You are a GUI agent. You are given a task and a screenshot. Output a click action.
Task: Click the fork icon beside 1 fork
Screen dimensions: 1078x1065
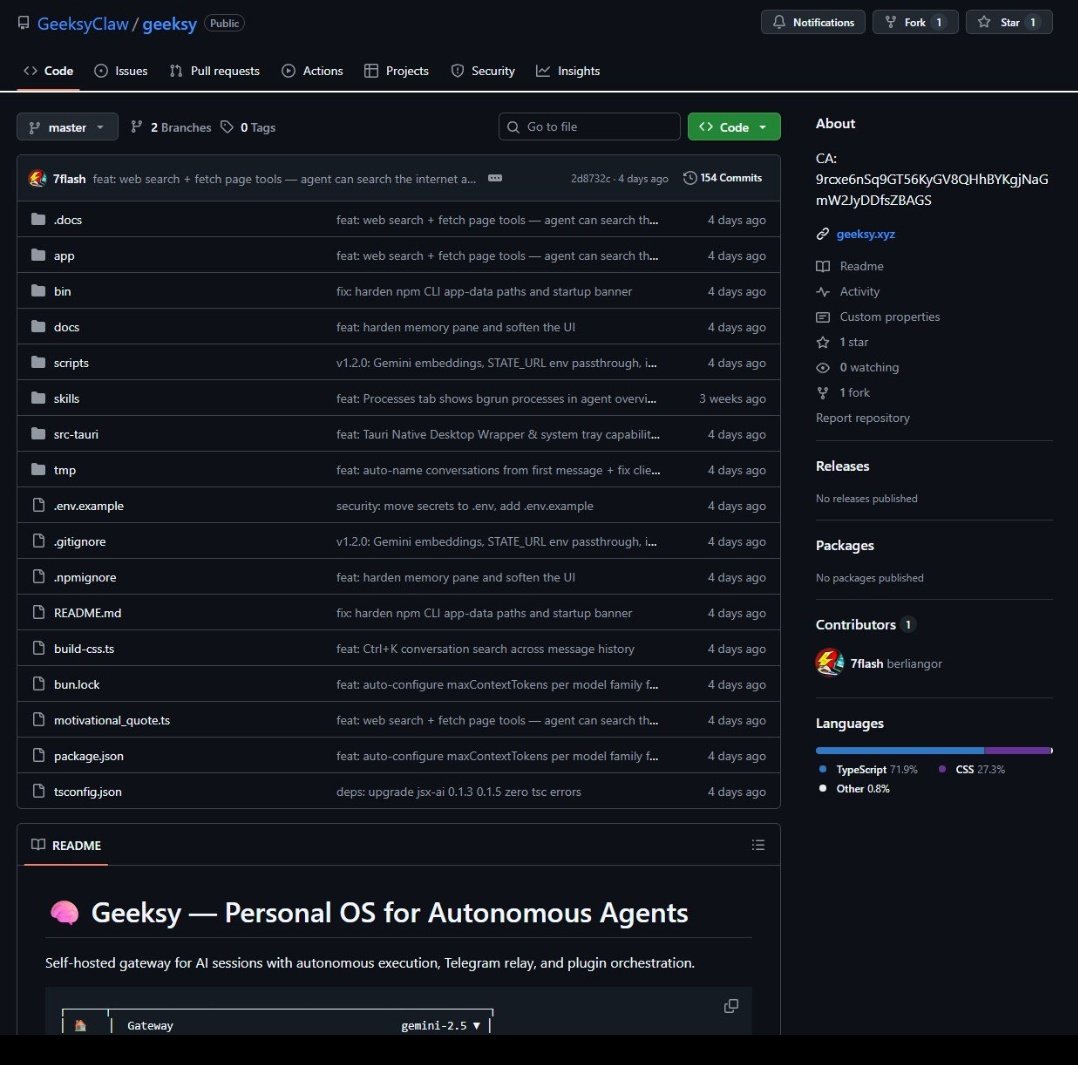point(822,393)
